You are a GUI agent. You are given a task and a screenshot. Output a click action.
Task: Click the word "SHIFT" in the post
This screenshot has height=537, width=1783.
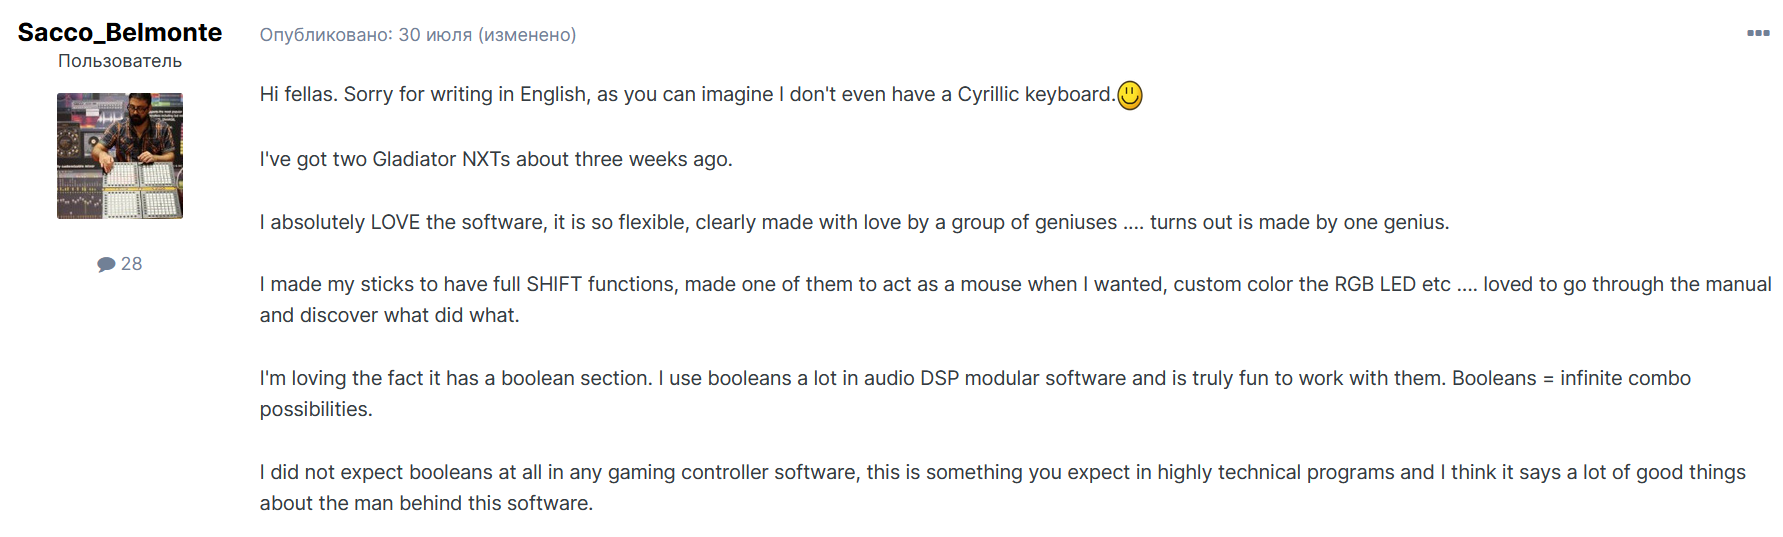tap(554, 284)
